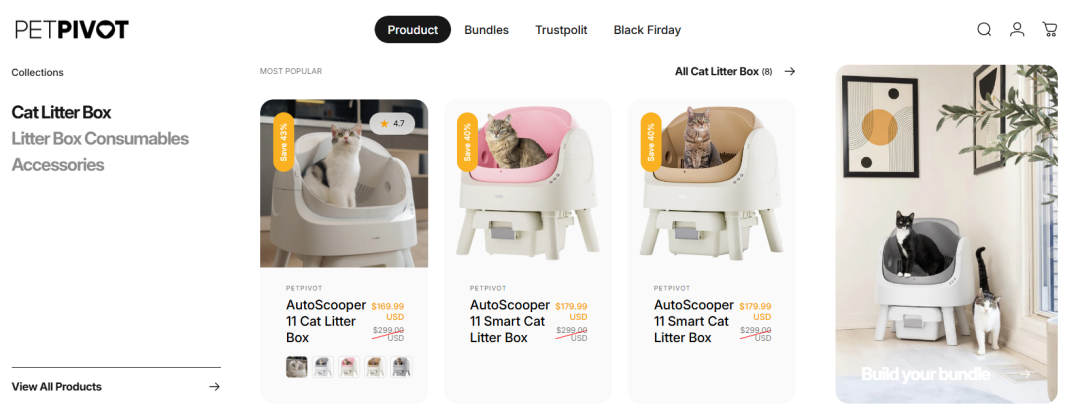Open the pink AutoScooper product image
This screenshot has height=418, width=1080.
(528, 185)
